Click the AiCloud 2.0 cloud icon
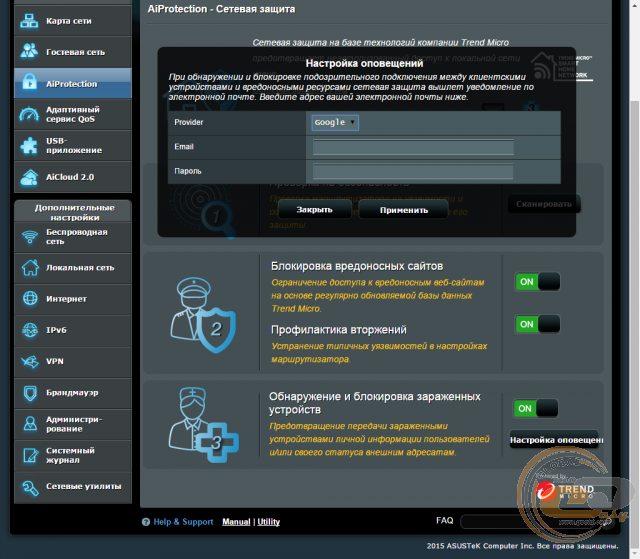Viewport: 640px width, 559px height. (29, 177)
